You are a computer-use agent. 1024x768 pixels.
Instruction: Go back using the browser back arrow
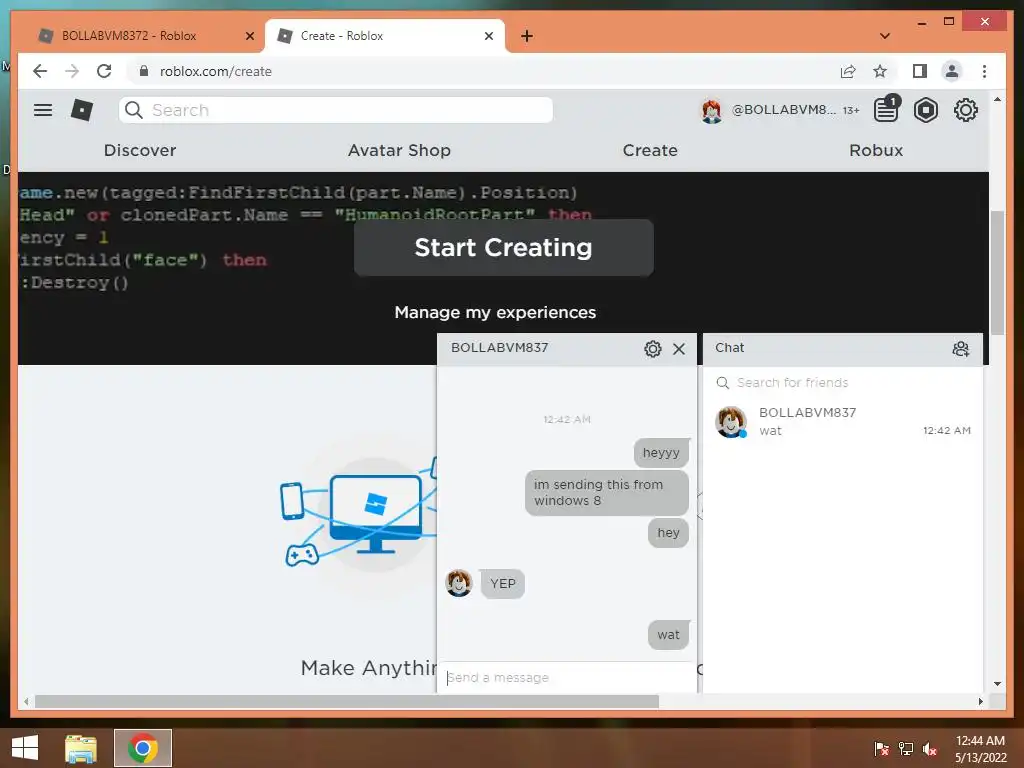coord(40,71)
